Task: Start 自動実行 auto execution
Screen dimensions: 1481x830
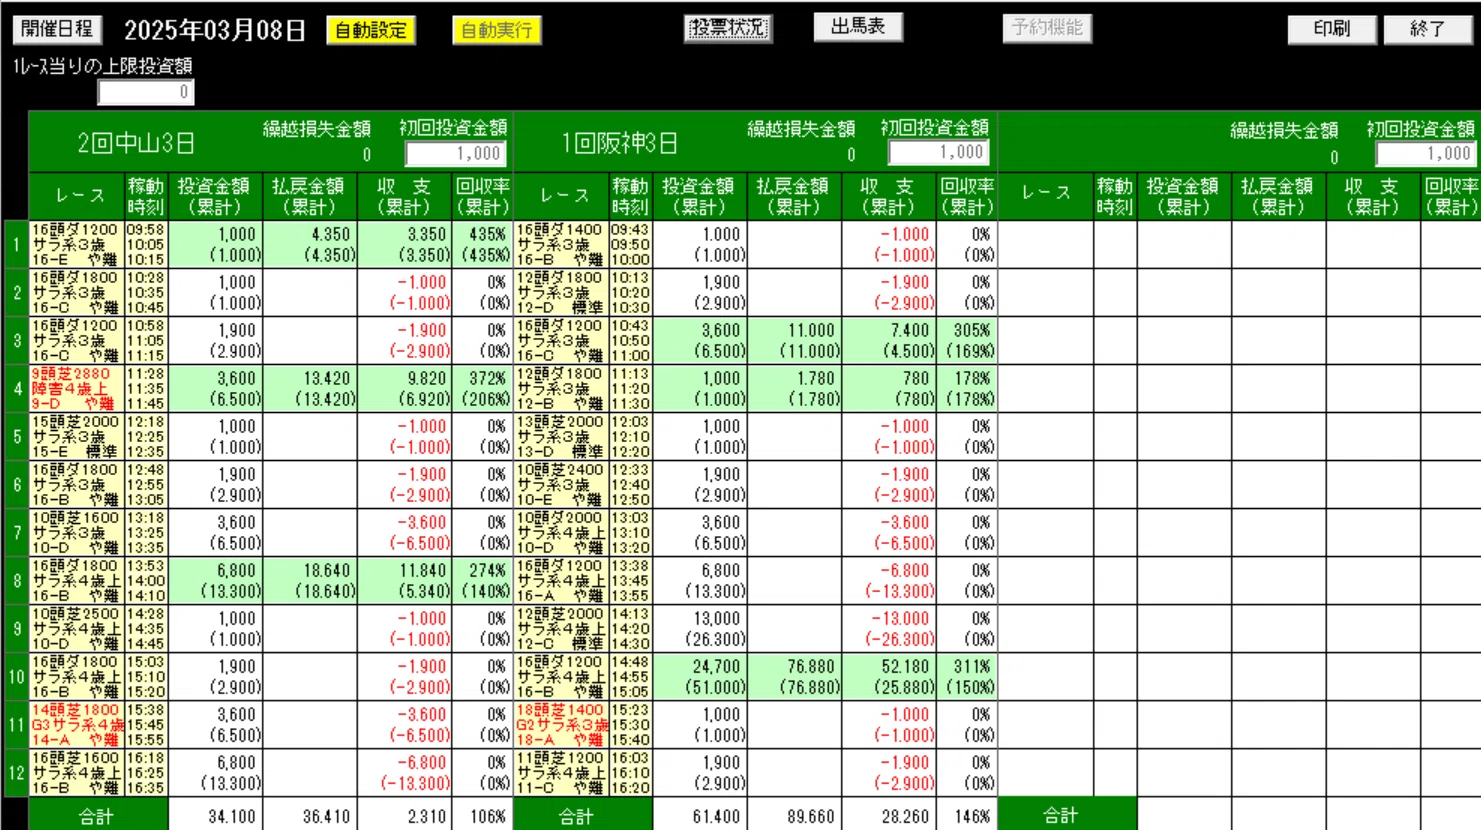Action: tap(497, 30)
